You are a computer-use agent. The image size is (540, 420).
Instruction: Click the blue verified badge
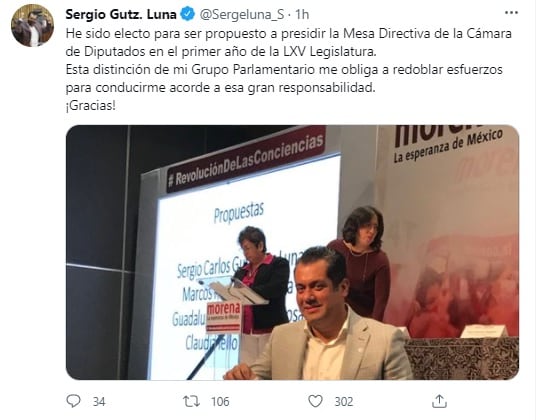pos(187,14)
